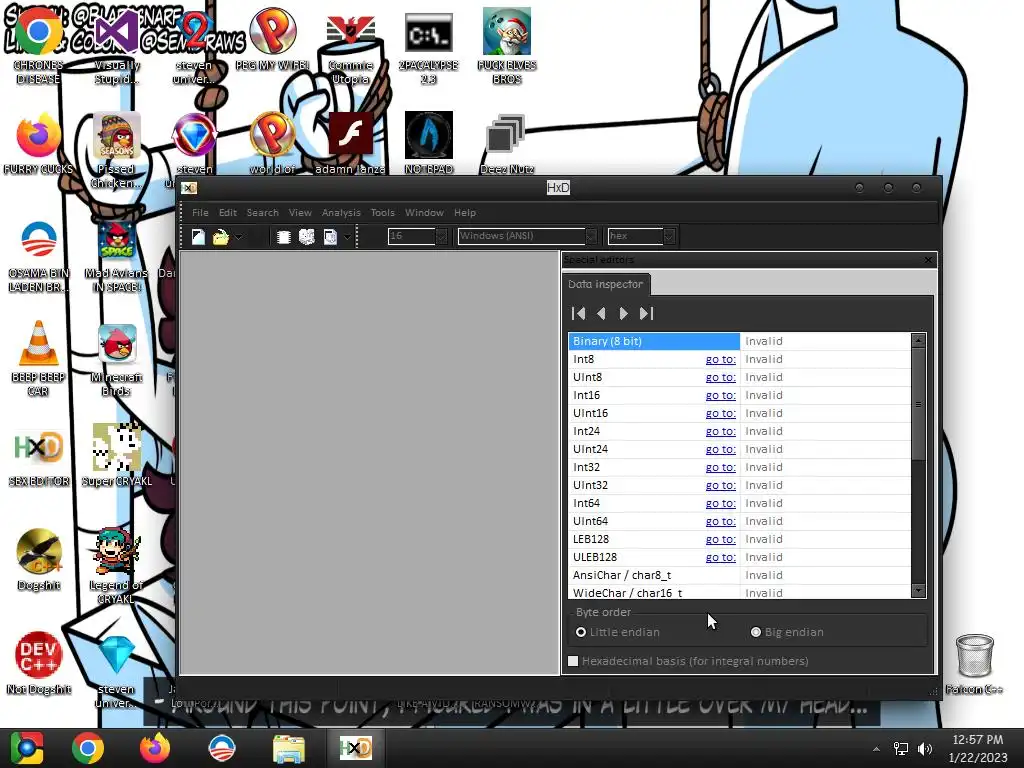Open the BEEP BEEP CAR VLC desktop icon

pyautogui.click(x=39, y=358)
